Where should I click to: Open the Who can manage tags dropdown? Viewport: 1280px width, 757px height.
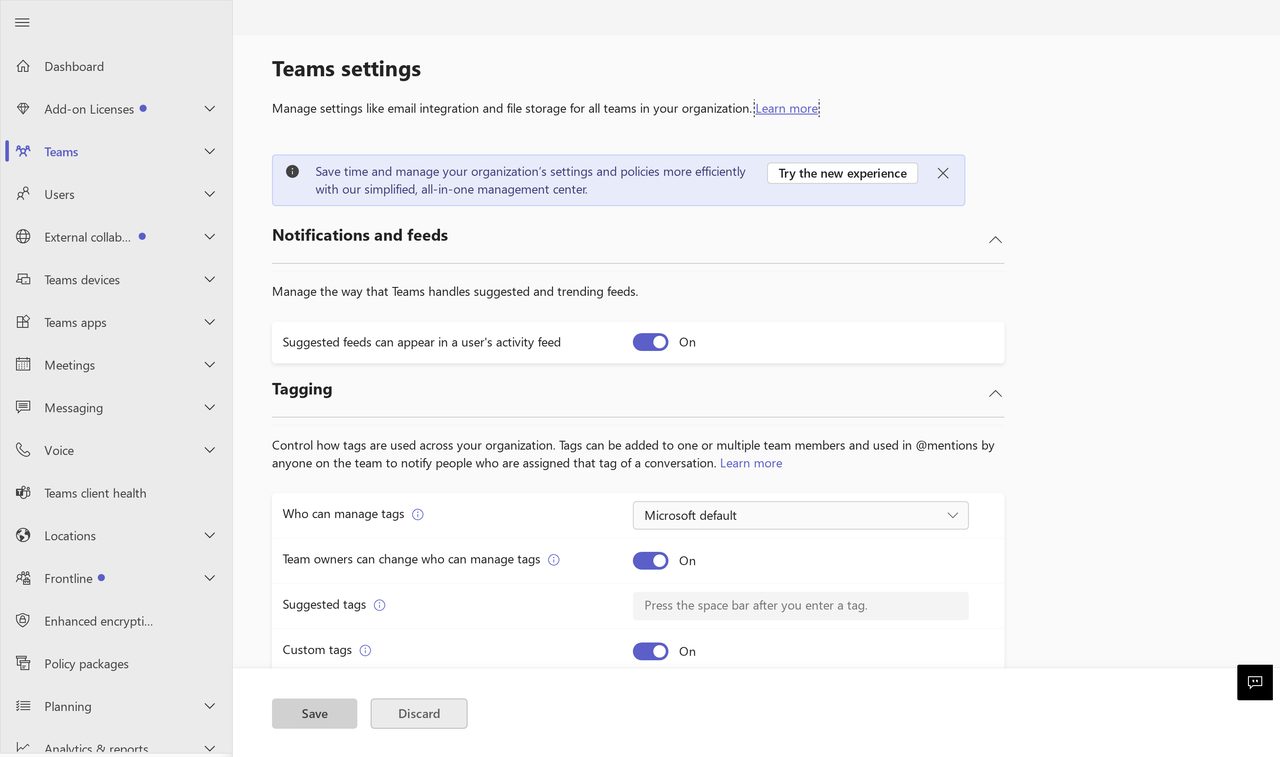[800, 515]
